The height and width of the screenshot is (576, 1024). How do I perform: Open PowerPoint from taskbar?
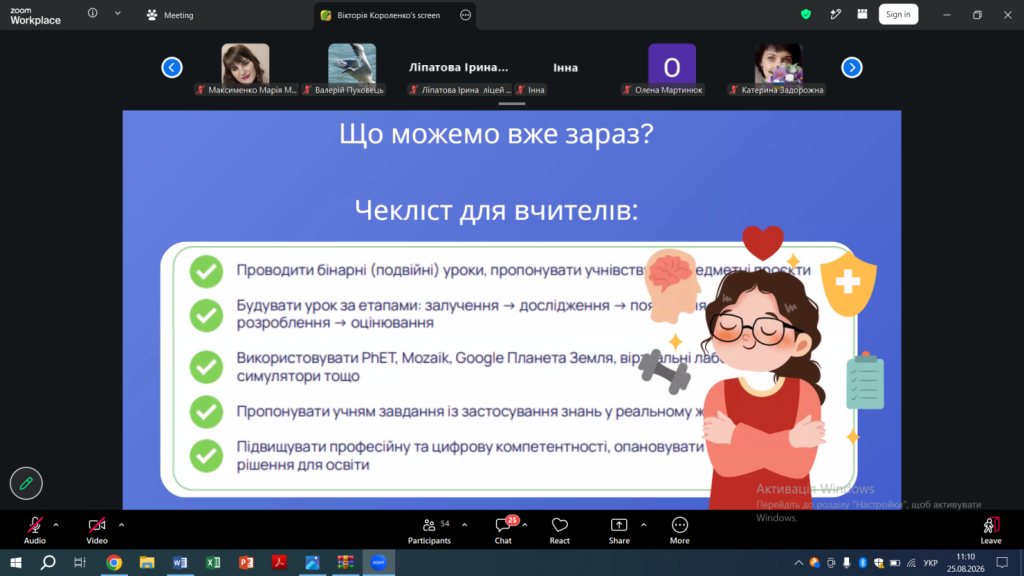click(246, 562)
